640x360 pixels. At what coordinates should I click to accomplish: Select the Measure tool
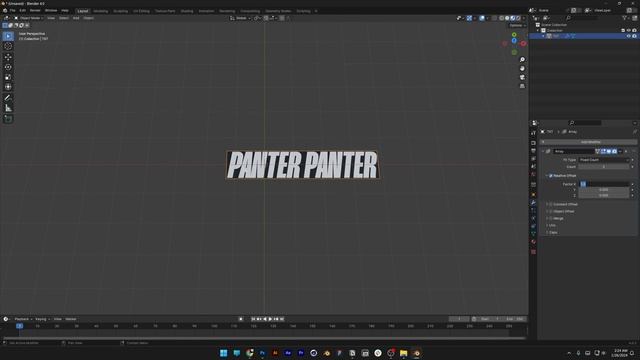click(8, 108)
